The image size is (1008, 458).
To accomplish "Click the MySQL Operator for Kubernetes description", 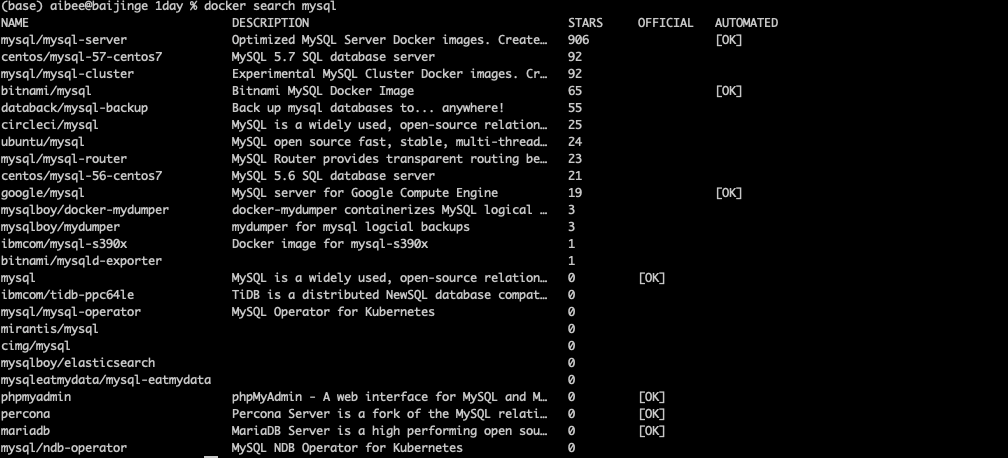I will 333,312.
